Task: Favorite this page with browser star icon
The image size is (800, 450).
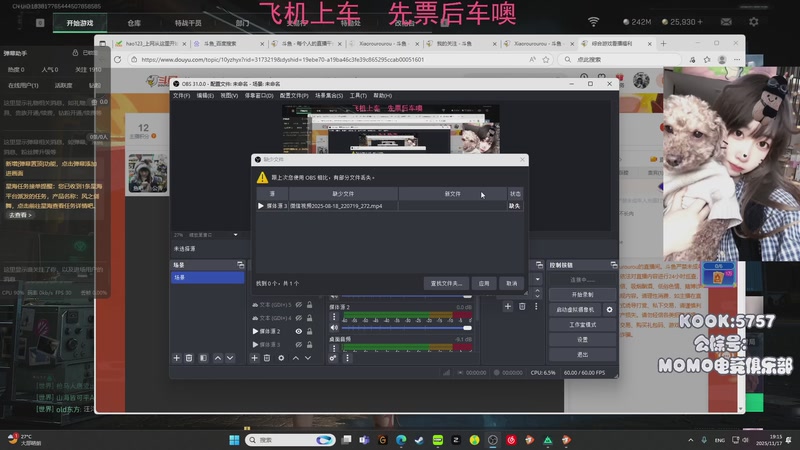Action: point(546,60)
